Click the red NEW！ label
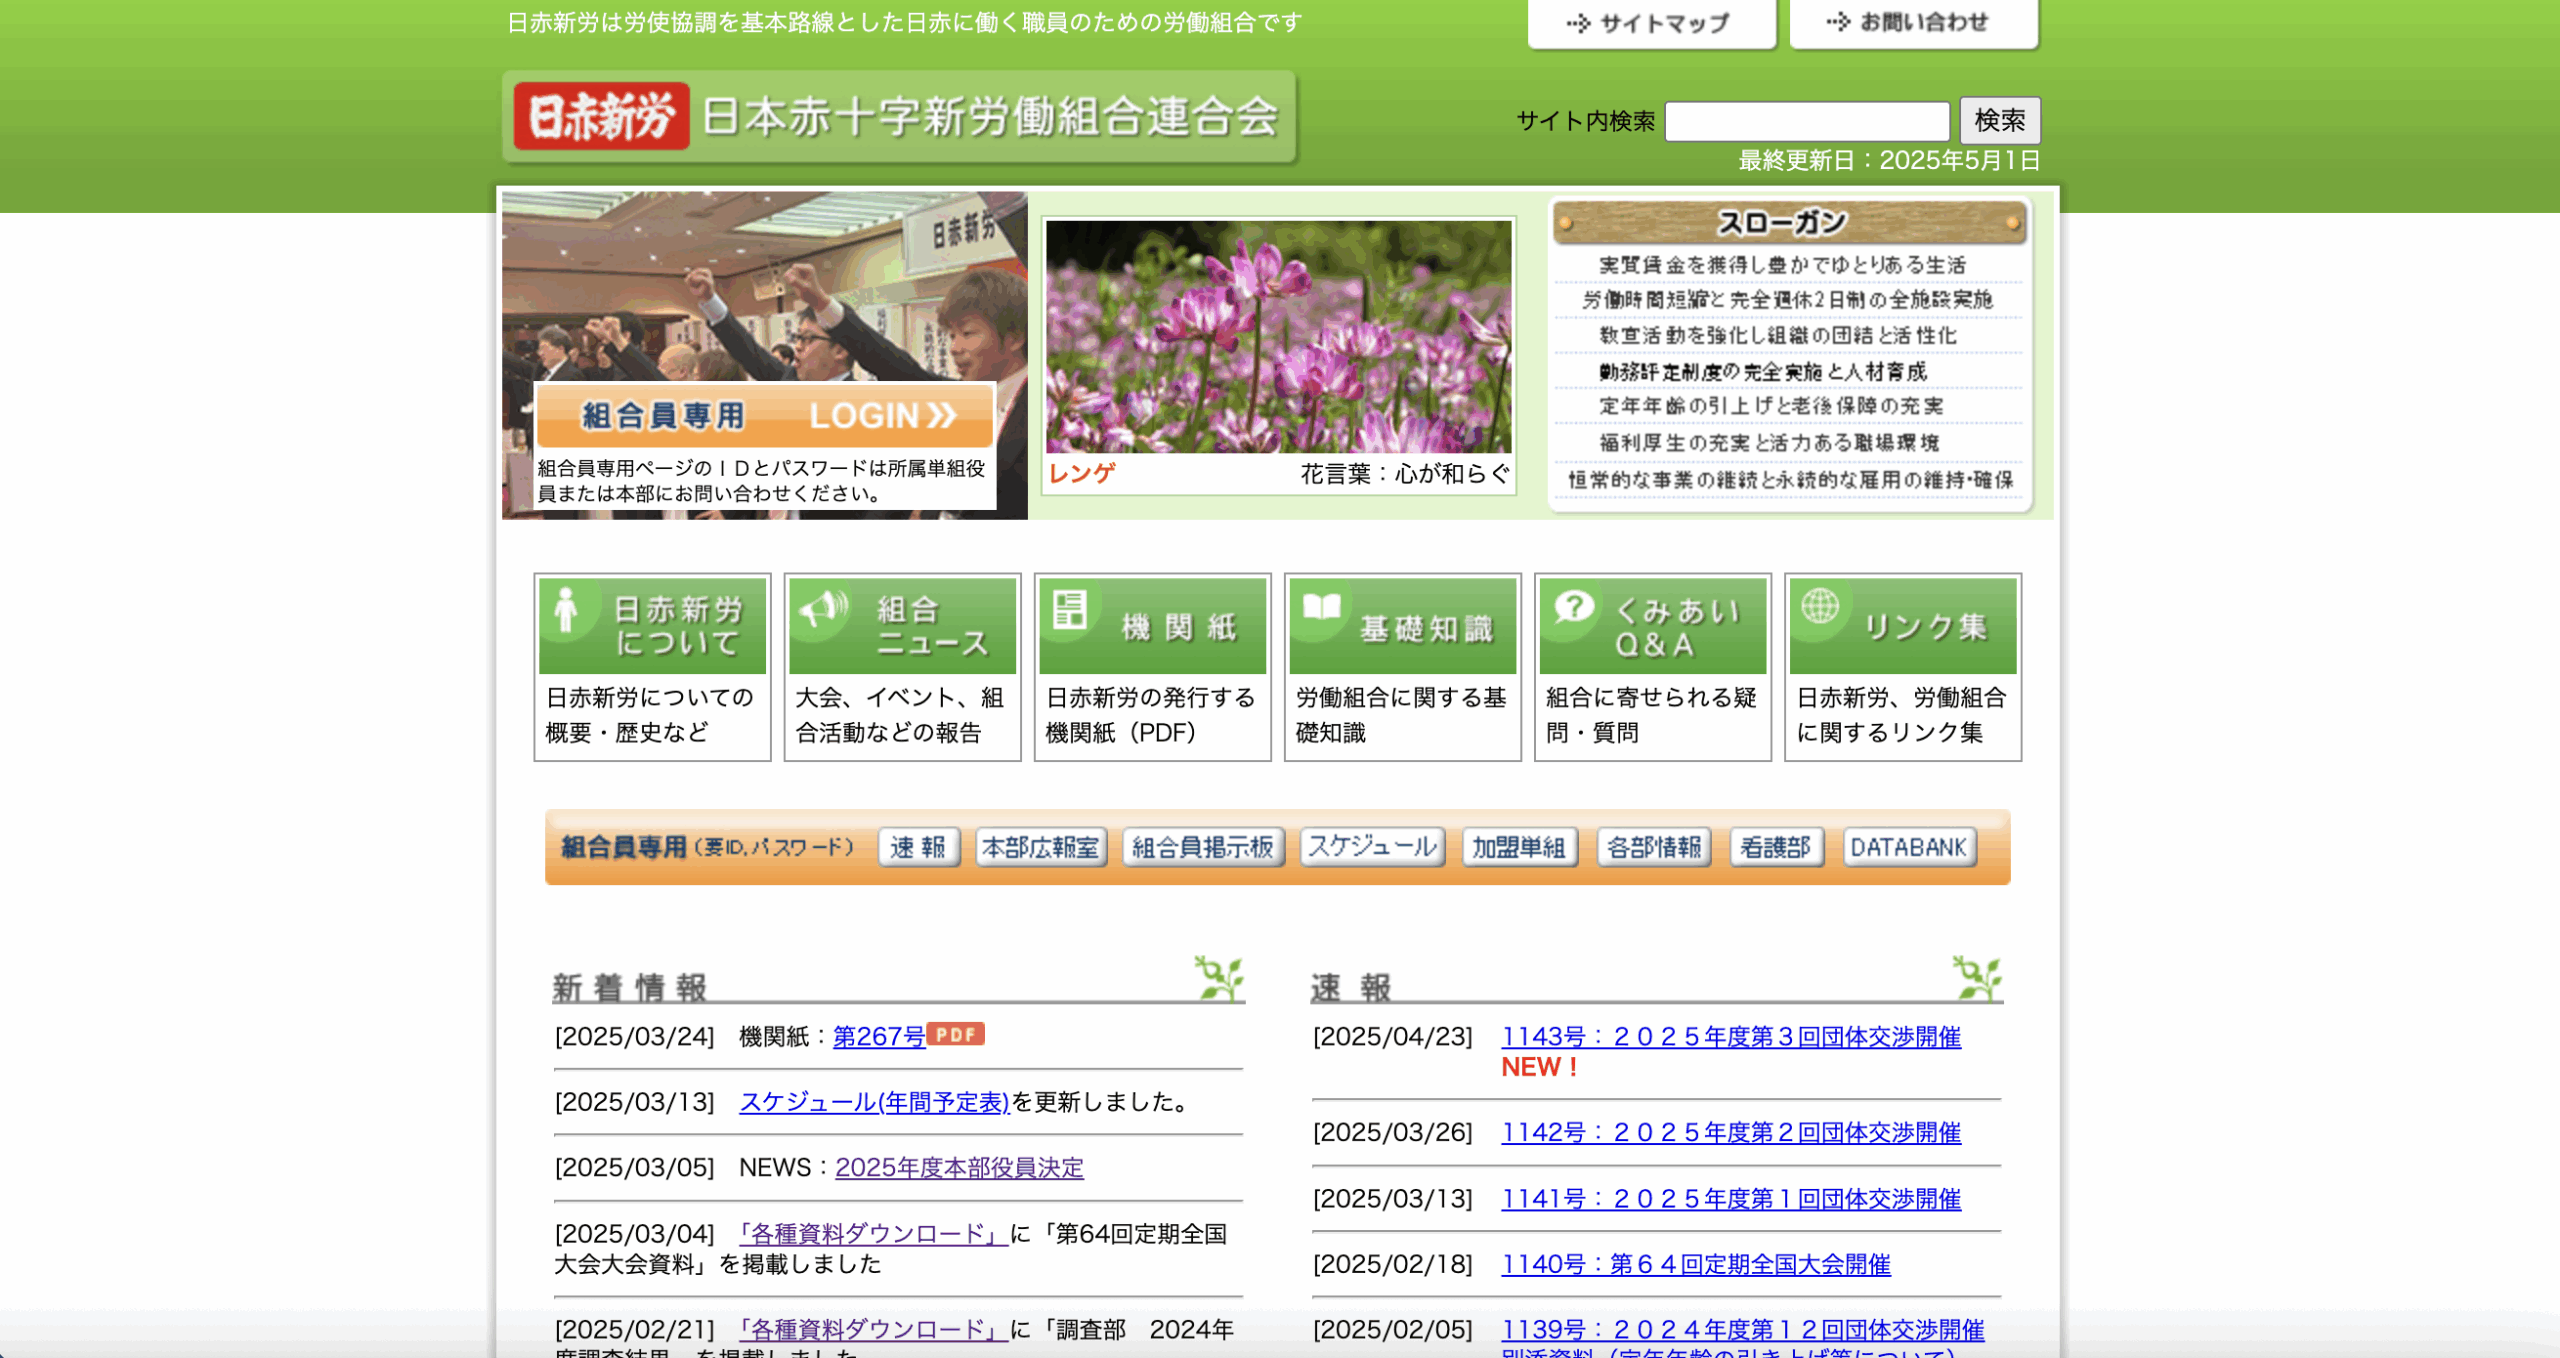 [x=1540, y=1067]
